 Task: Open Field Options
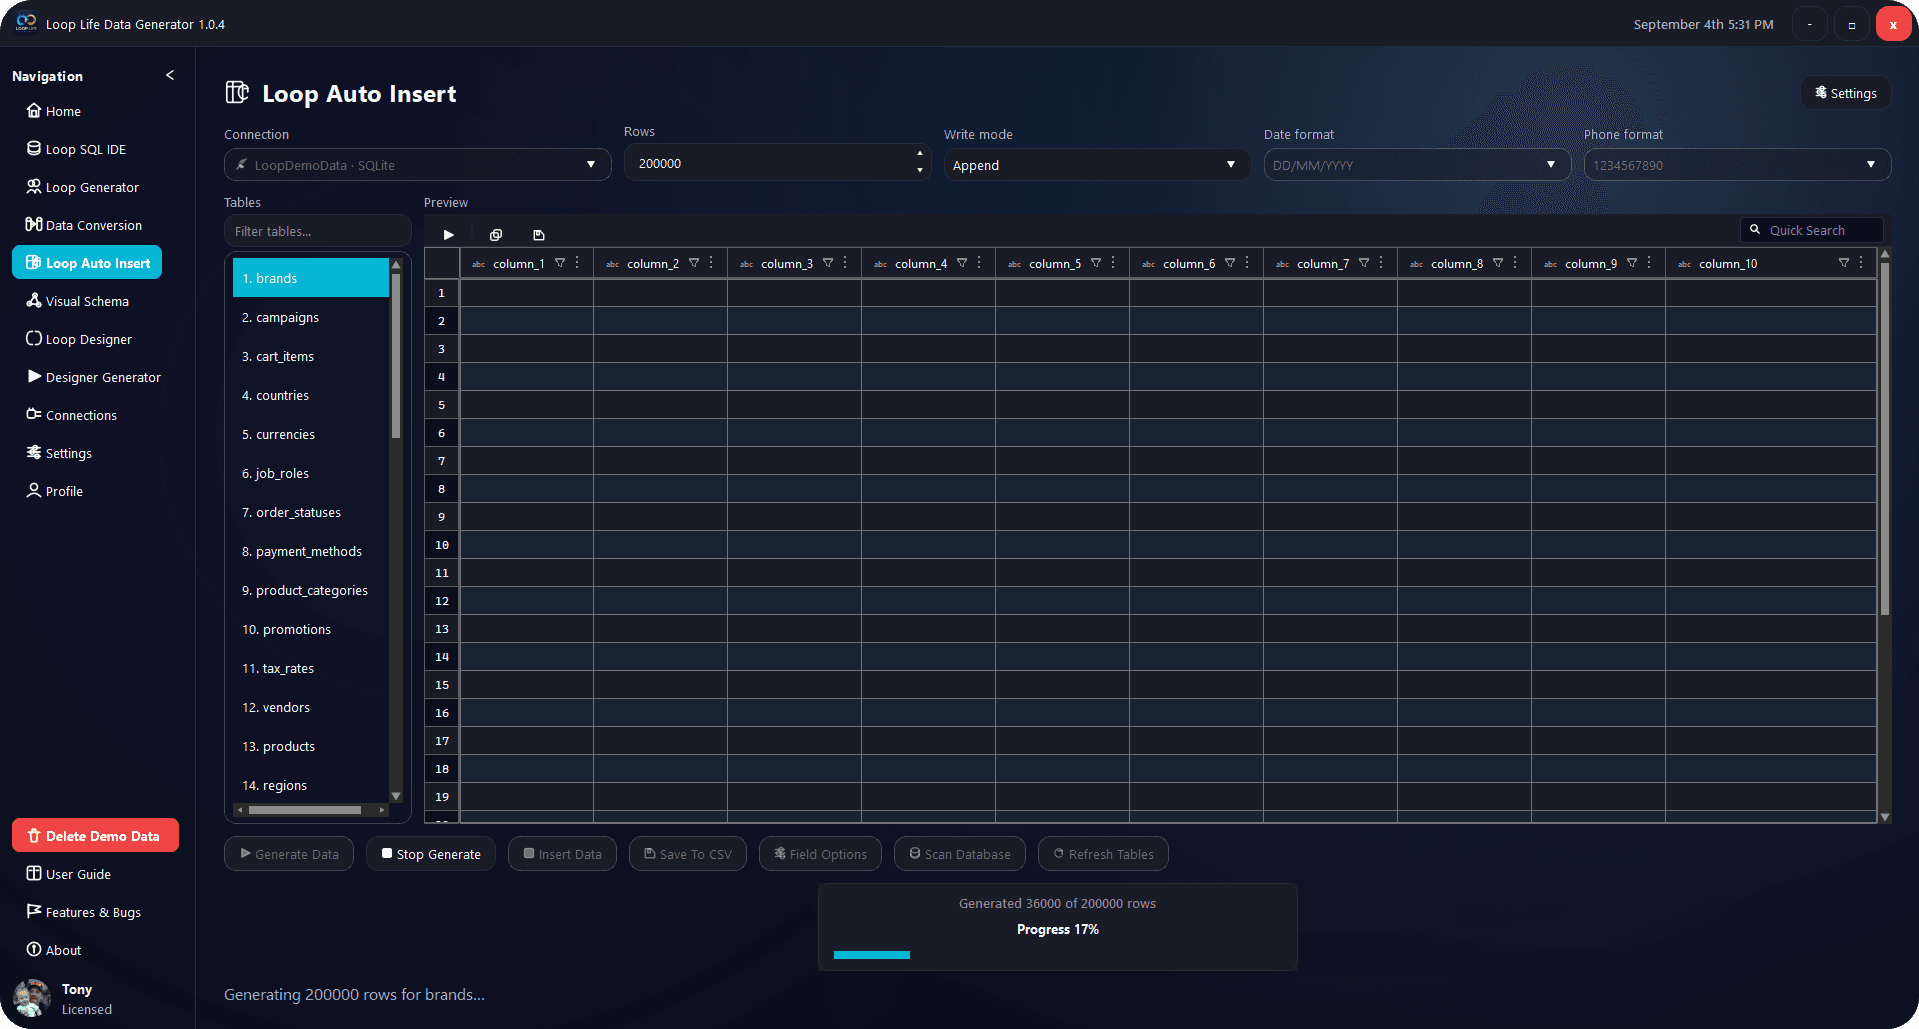click(820, 854)
